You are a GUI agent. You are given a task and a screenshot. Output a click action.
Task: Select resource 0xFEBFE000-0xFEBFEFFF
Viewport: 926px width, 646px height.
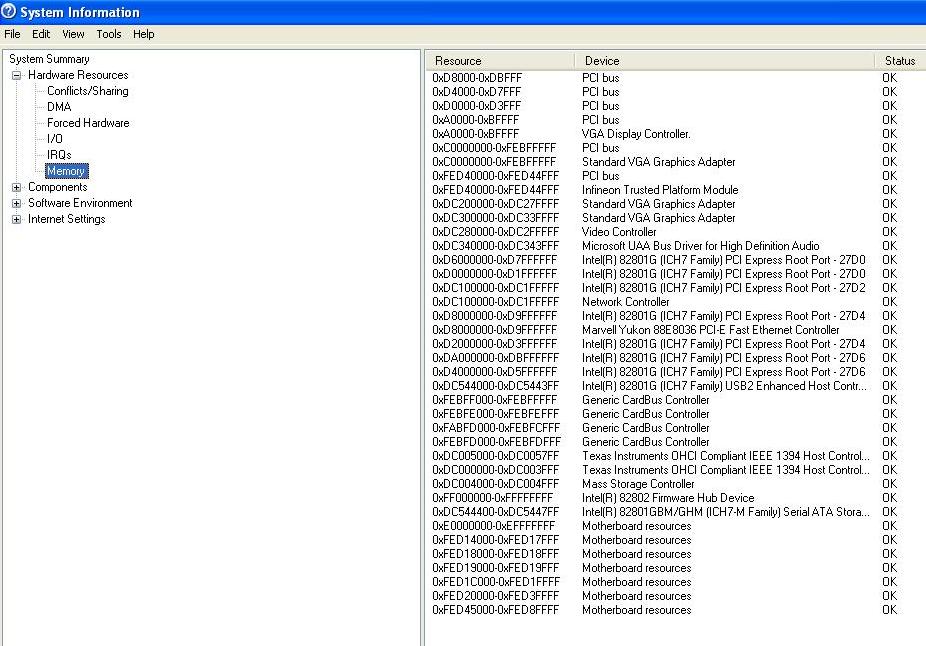pyautogui.click(x=495, y=415)
